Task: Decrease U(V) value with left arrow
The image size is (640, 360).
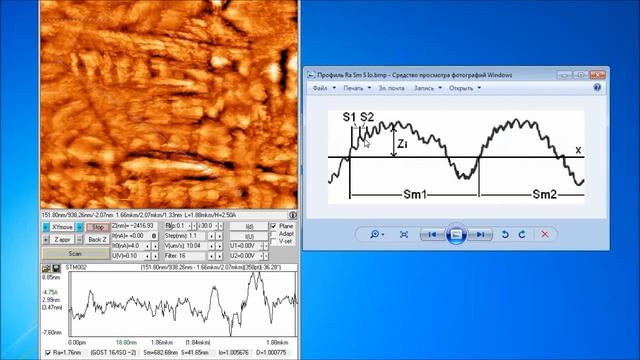Action: point(147,256)
